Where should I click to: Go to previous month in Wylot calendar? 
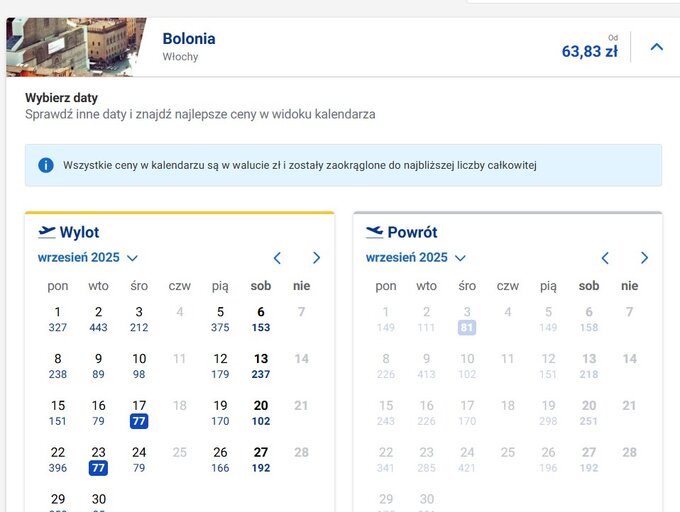278,258
